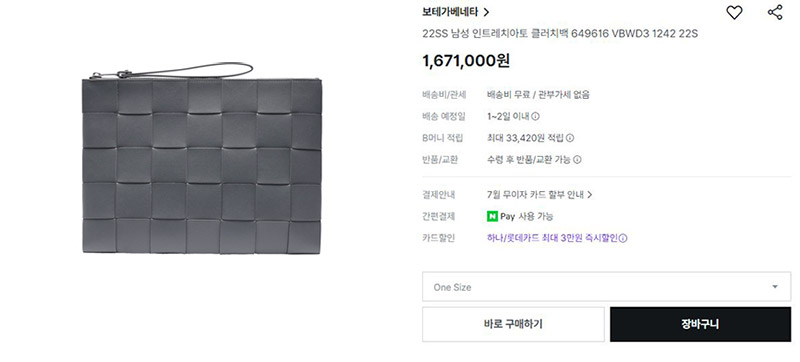Open 하나/롯데카드 최대 3만원 즉시할인 link
The width and height of the screenshot is (800, 362).
[552, 238]
